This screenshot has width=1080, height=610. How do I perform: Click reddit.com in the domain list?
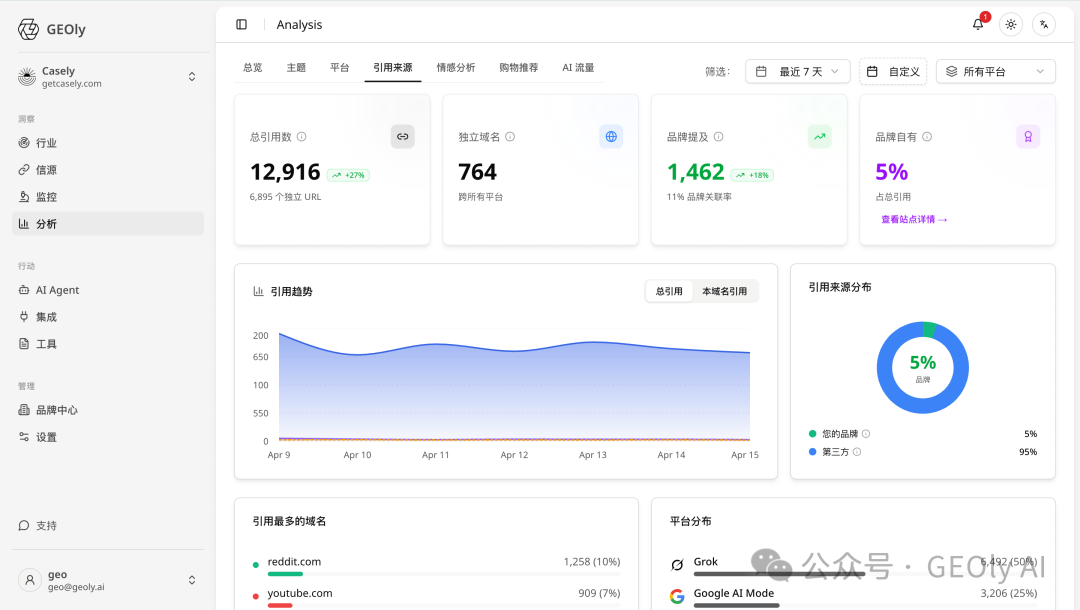pos(294,562)
